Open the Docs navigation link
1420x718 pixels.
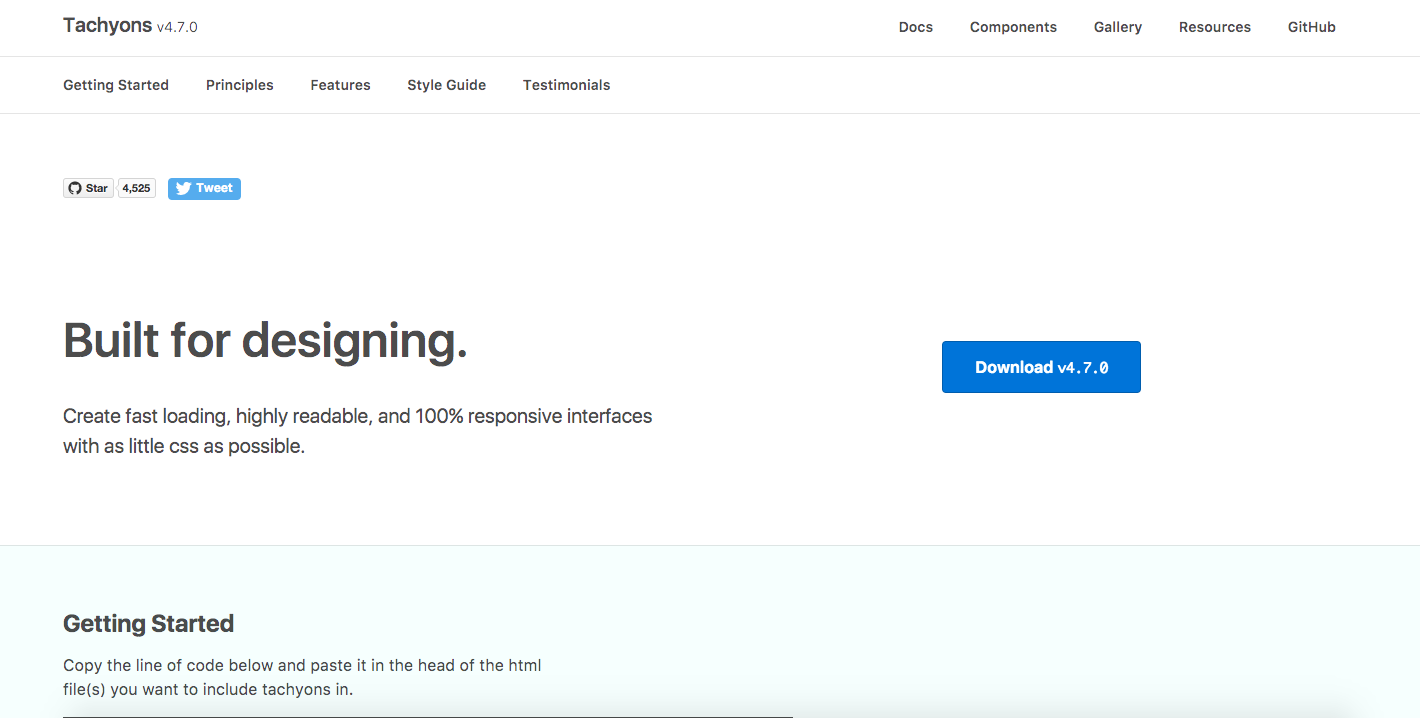tap(915, 27)
